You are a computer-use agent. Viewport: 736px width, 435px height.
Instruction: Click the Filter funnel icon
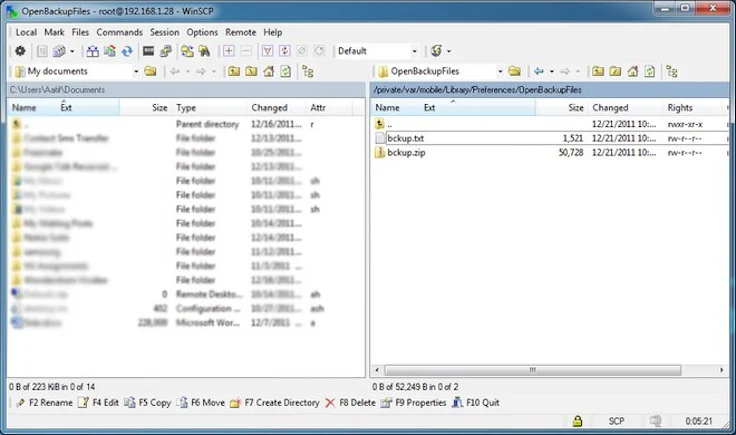click(268, 51)
